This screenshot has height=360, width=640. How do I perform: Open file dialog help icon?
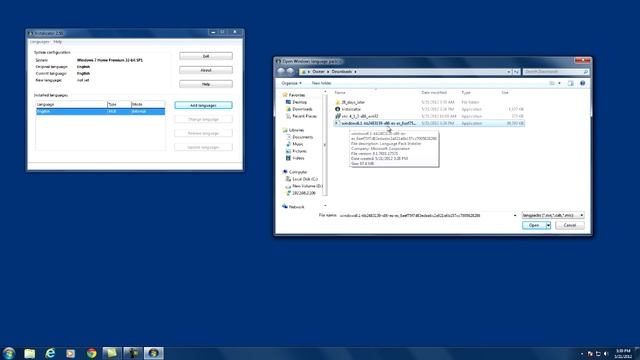pyautogui.click(x=582, y=83)
